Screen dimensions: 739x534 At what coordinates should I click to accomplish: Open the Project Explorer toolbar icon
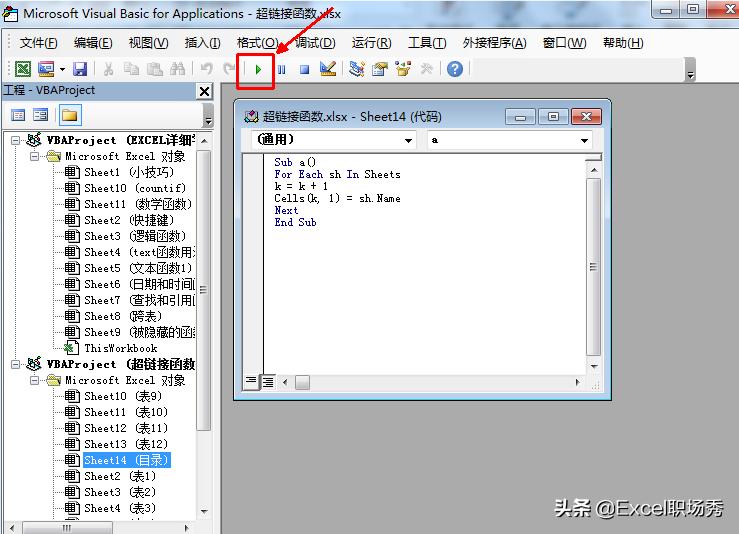357,69
